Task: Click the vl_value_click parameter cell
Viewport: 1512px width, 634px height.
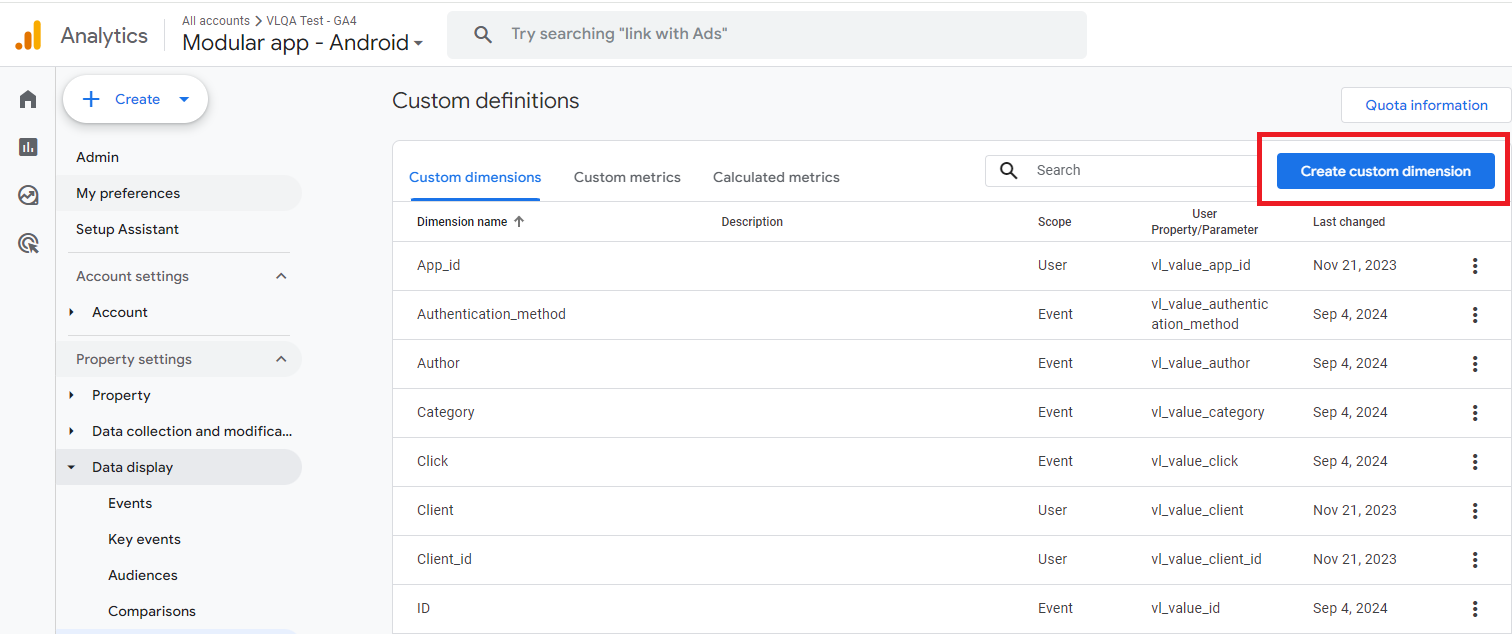Action: point(1194,461)
